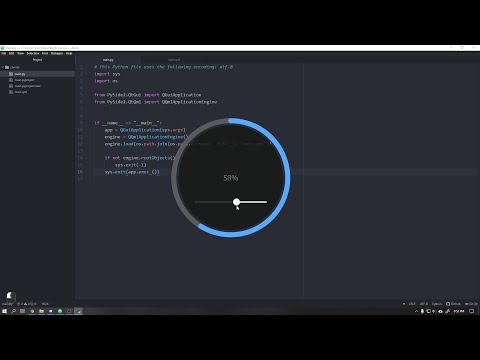Click microphone icon in system tray

tap(422, 311)
